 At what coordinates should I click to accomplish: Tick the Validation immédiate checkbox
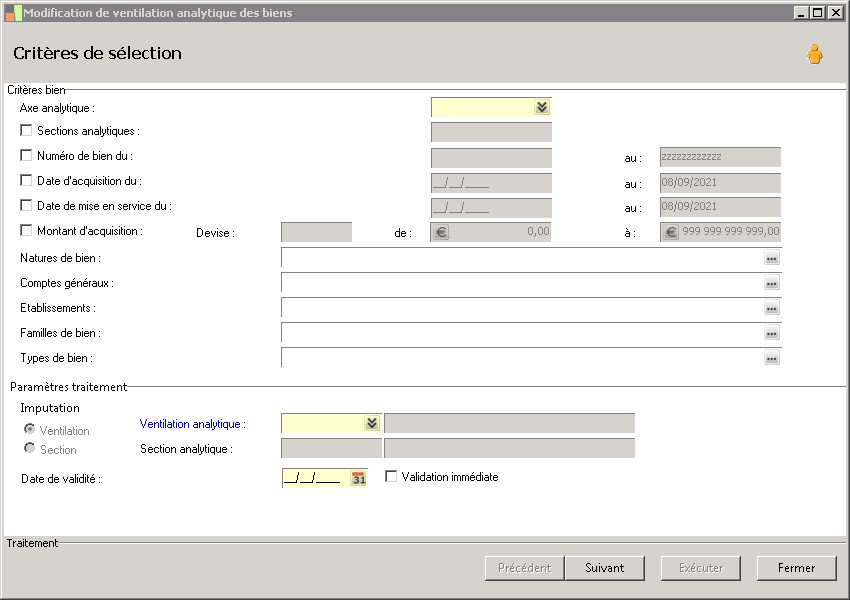click(x=391, y=477)
